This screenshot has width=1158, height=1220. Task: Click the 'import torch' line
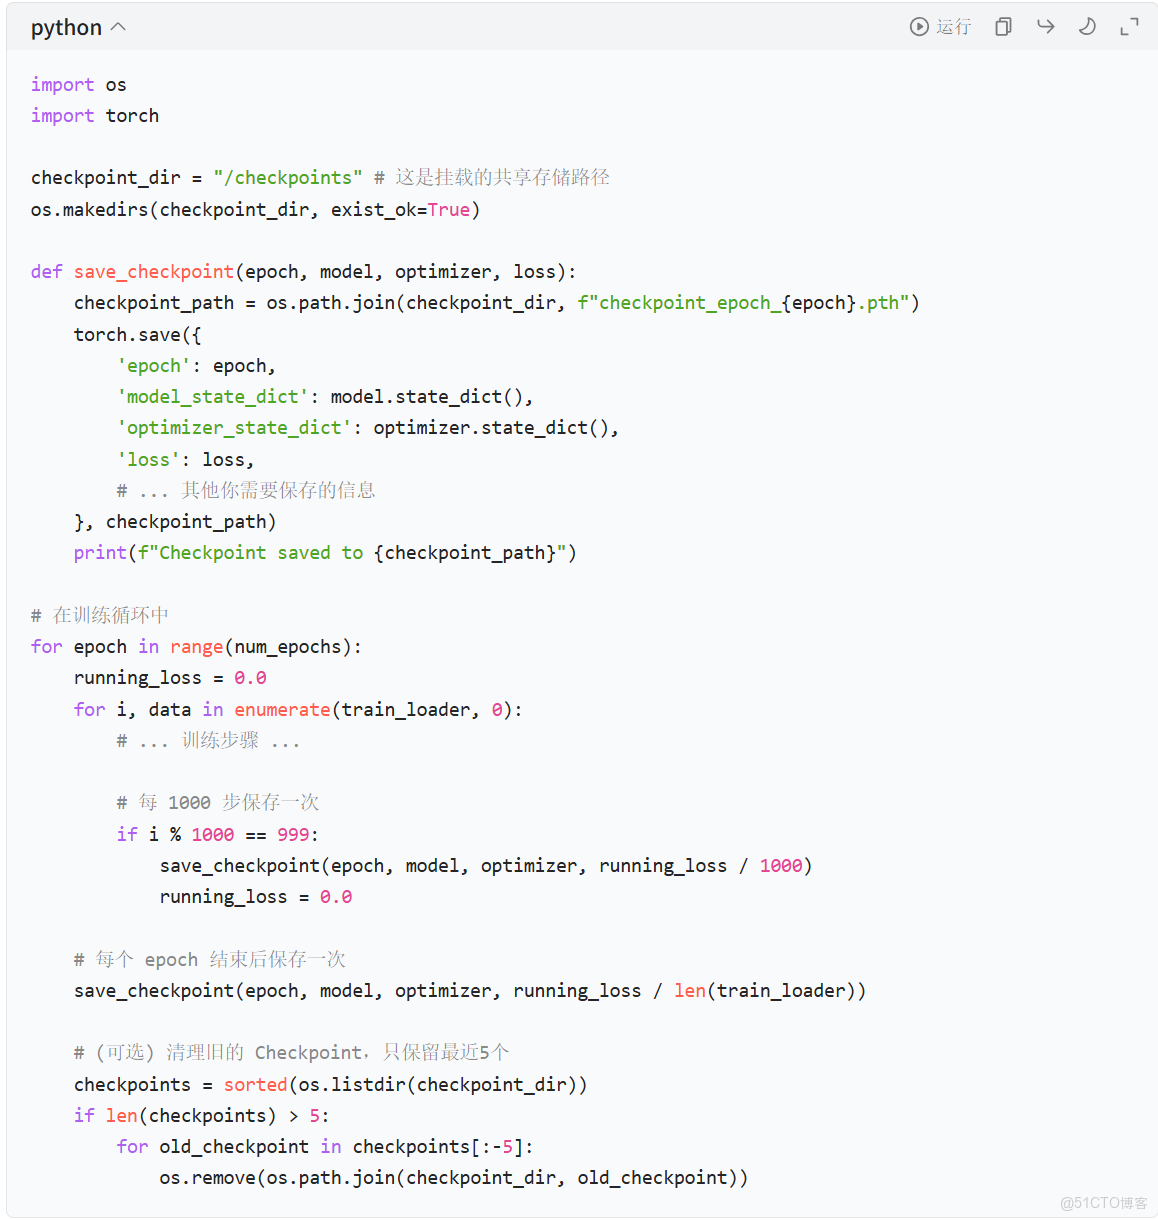coord(95,116)
